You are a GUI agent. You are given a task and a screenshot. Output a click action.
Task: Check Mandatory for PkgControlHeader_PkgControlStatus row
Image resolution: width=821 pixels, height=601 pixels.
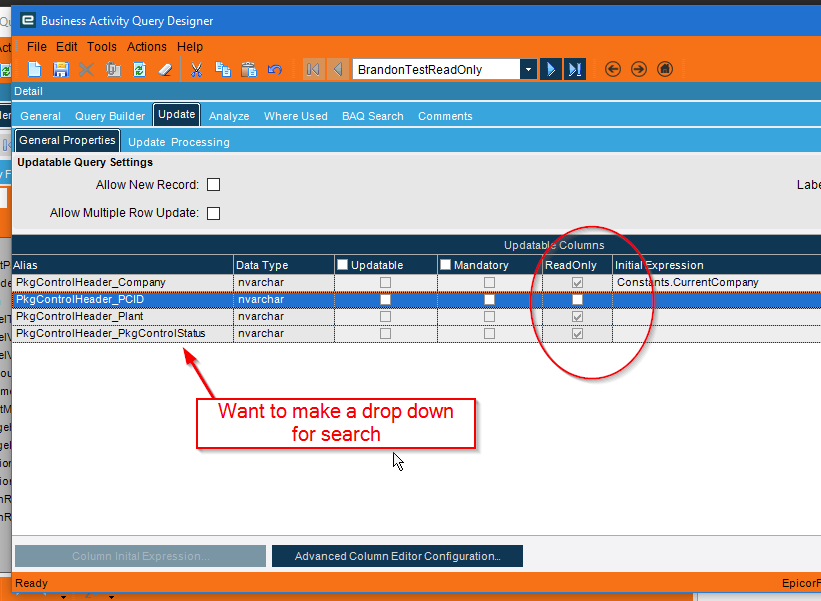coord(490,333)
